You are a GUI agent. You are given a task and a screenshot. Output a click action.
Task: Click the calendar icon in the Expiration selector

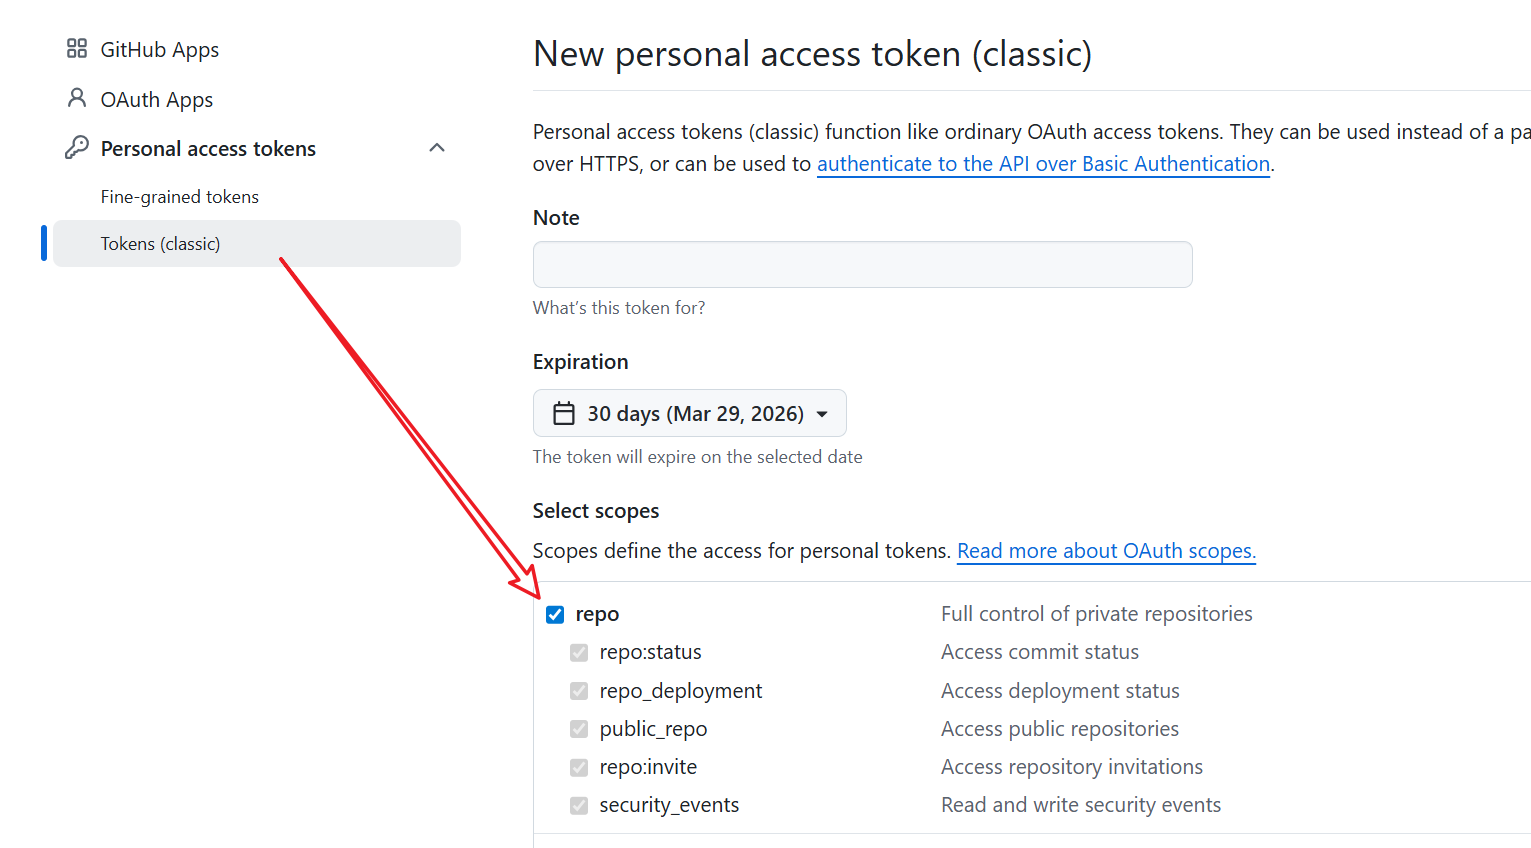click(x=565, y=412)
